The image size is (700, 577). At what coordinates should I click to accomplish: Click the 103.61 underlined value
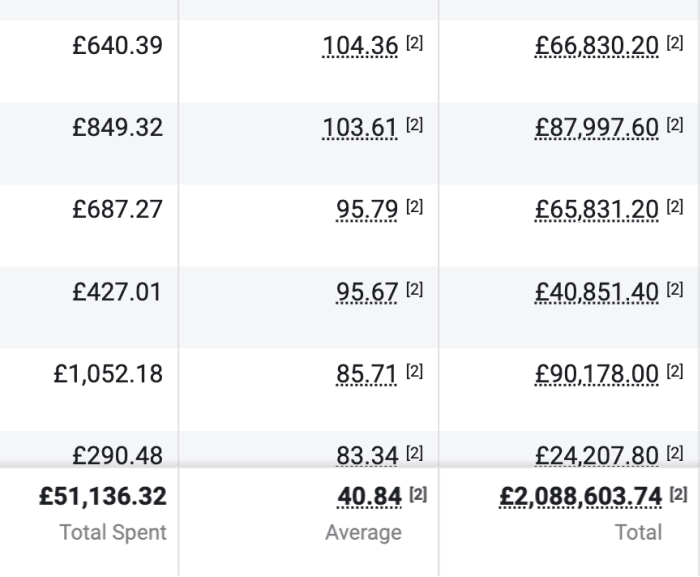(360, 128)
